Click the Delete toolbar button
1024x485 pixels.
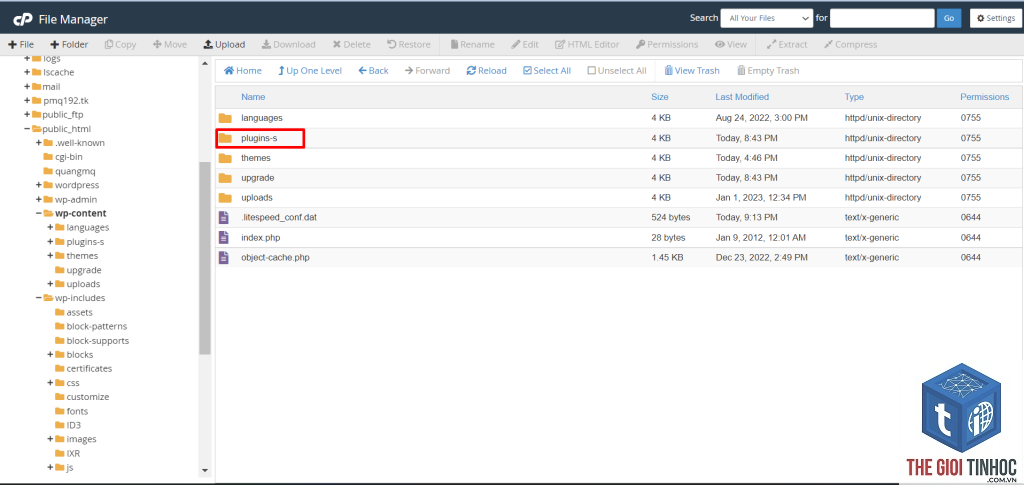[351, 44]
